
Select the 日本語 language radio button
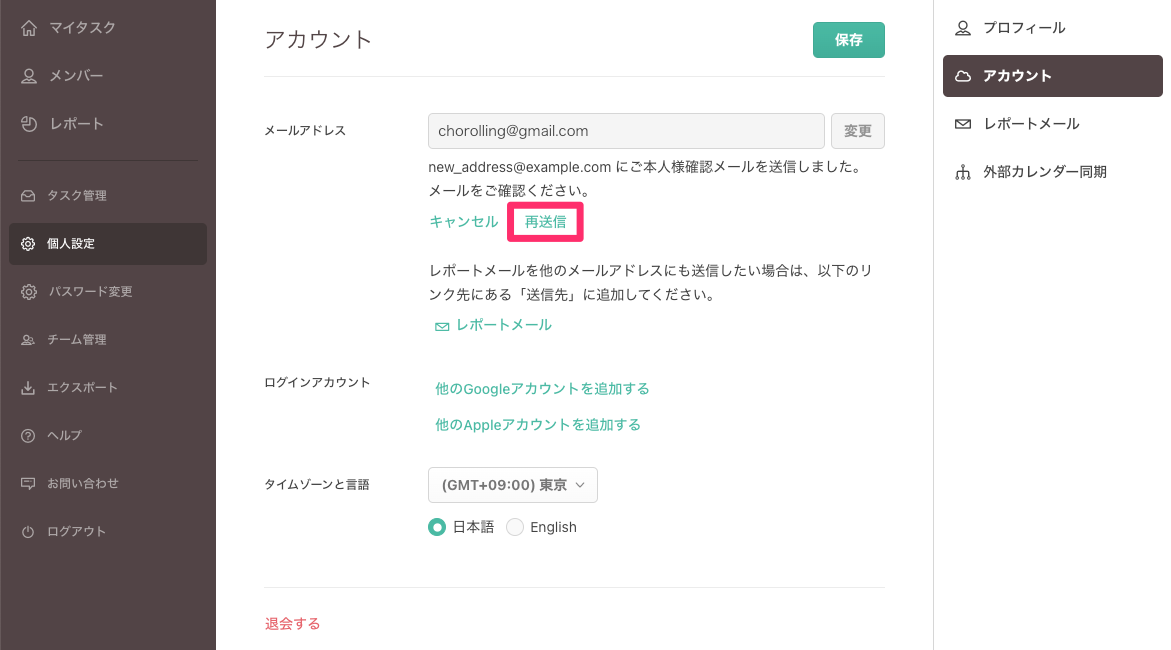coord(437,527)
